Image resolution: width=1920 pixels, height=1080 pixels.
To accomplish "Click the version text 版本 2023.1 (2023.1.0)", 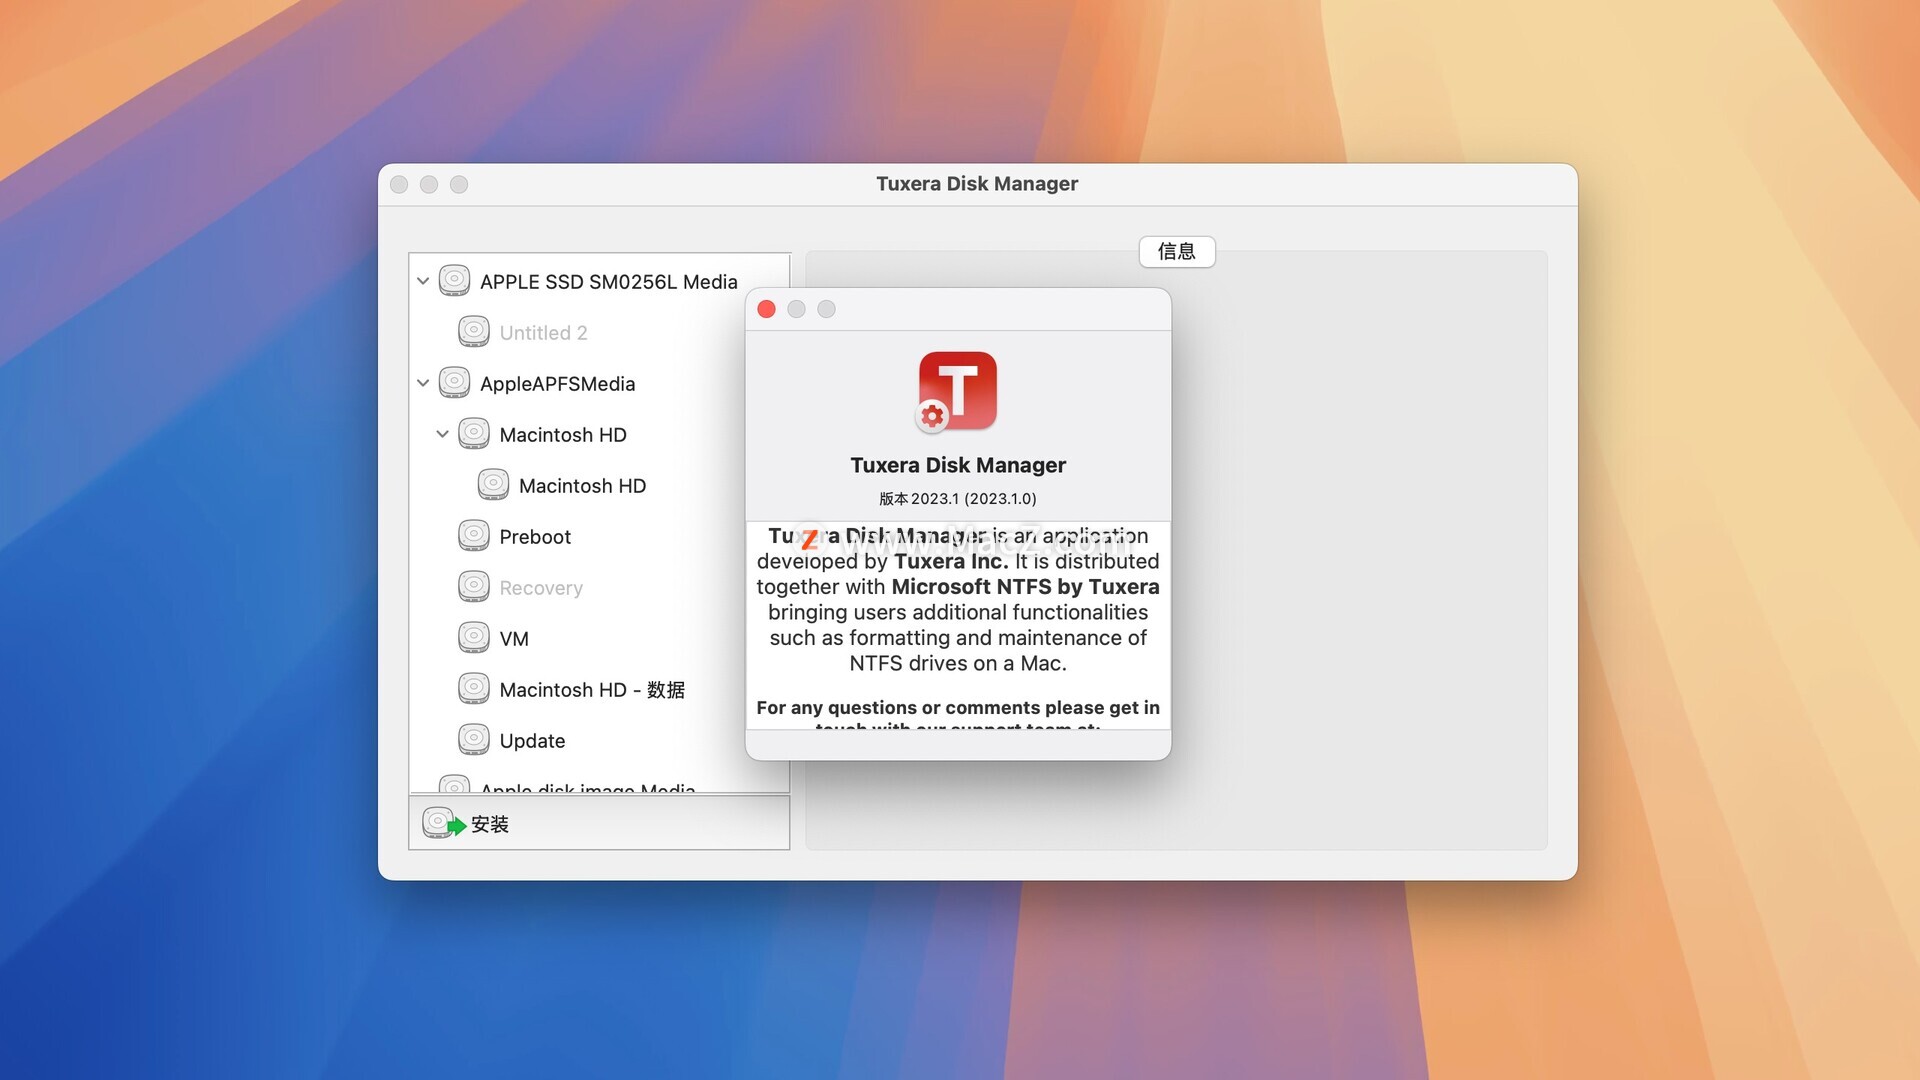I will point(957,498).
